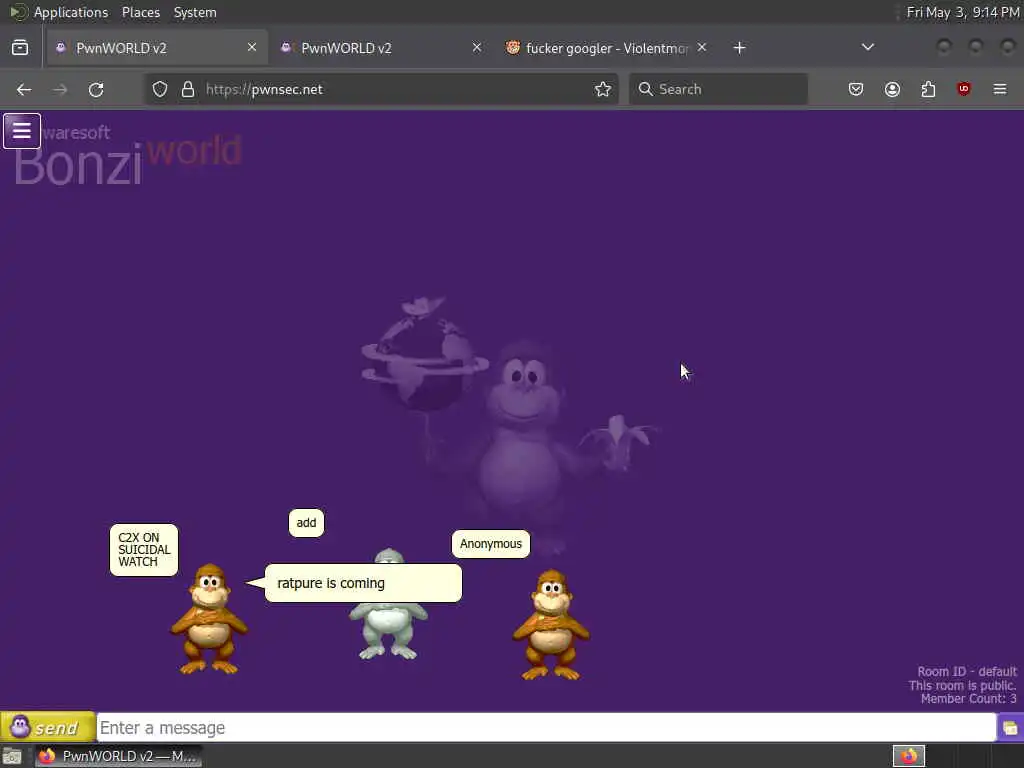This screenshot has height=768, width=1024.
Task: Click the This room is public text
Action: click(x=963, y=685)
